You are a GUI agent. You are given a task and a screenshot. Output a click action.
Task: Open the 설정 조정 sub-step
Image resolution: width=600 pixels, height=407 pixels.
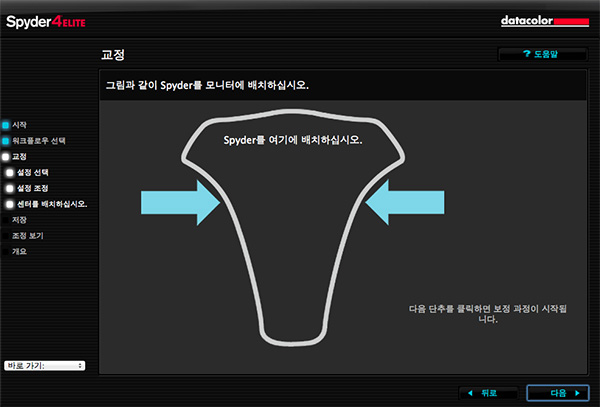click(33, 188)
